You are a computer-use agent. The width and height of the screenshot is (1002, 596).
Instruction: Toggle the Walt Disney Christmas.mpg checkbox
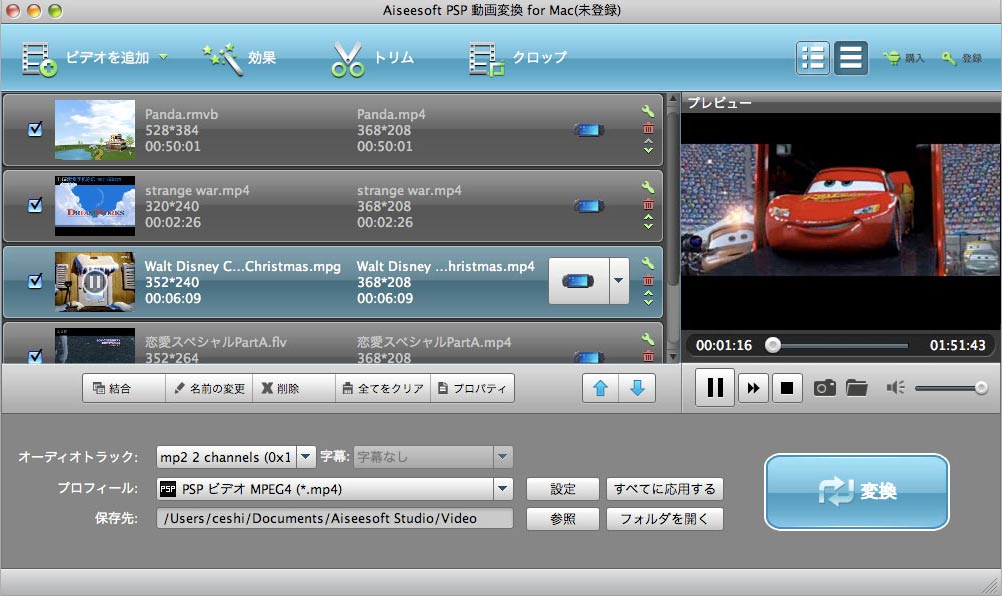tap(35, 281)
